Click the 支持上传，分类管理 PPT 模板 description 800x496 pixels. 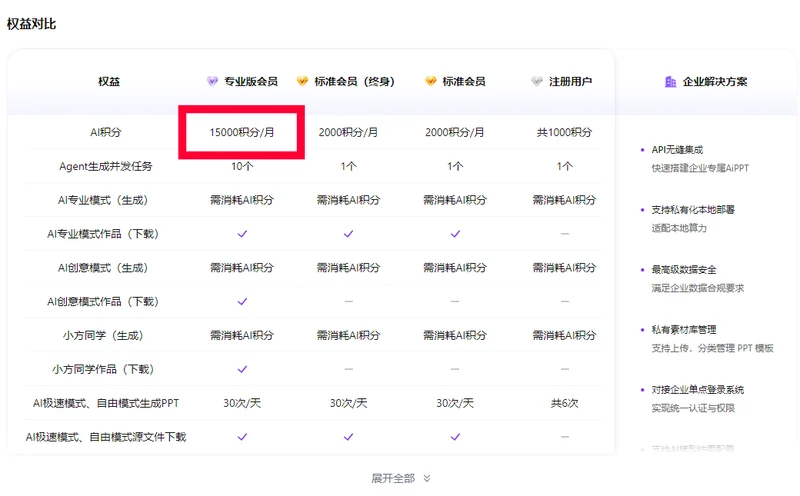point(712,348)
